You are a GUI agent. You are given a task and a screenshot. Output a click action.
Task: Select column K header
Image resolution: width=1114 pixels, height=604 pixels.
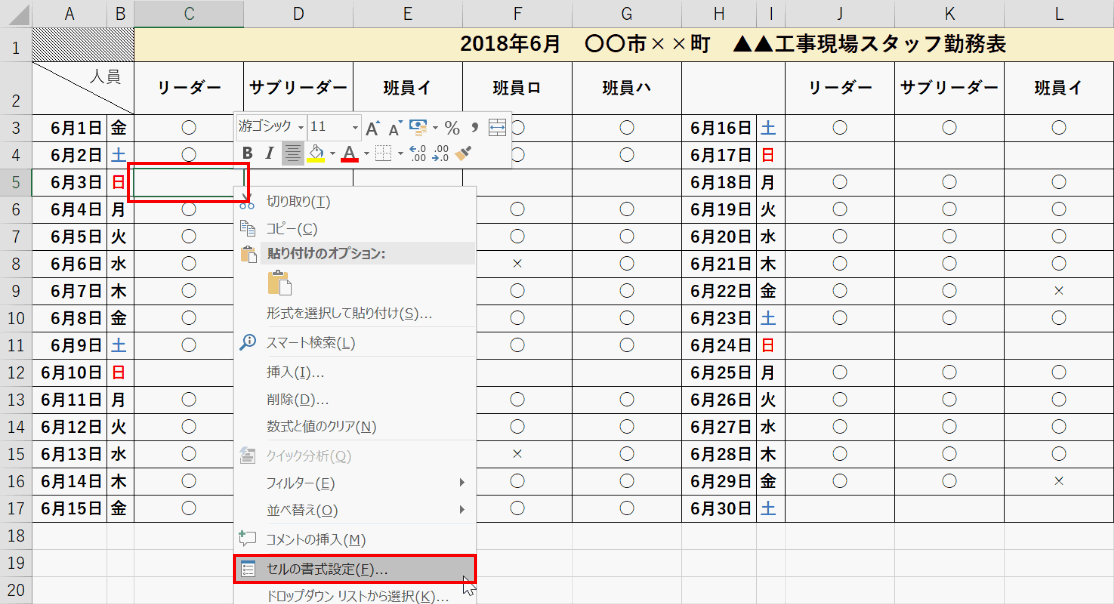pyautogui.click(x=949, y=14)
